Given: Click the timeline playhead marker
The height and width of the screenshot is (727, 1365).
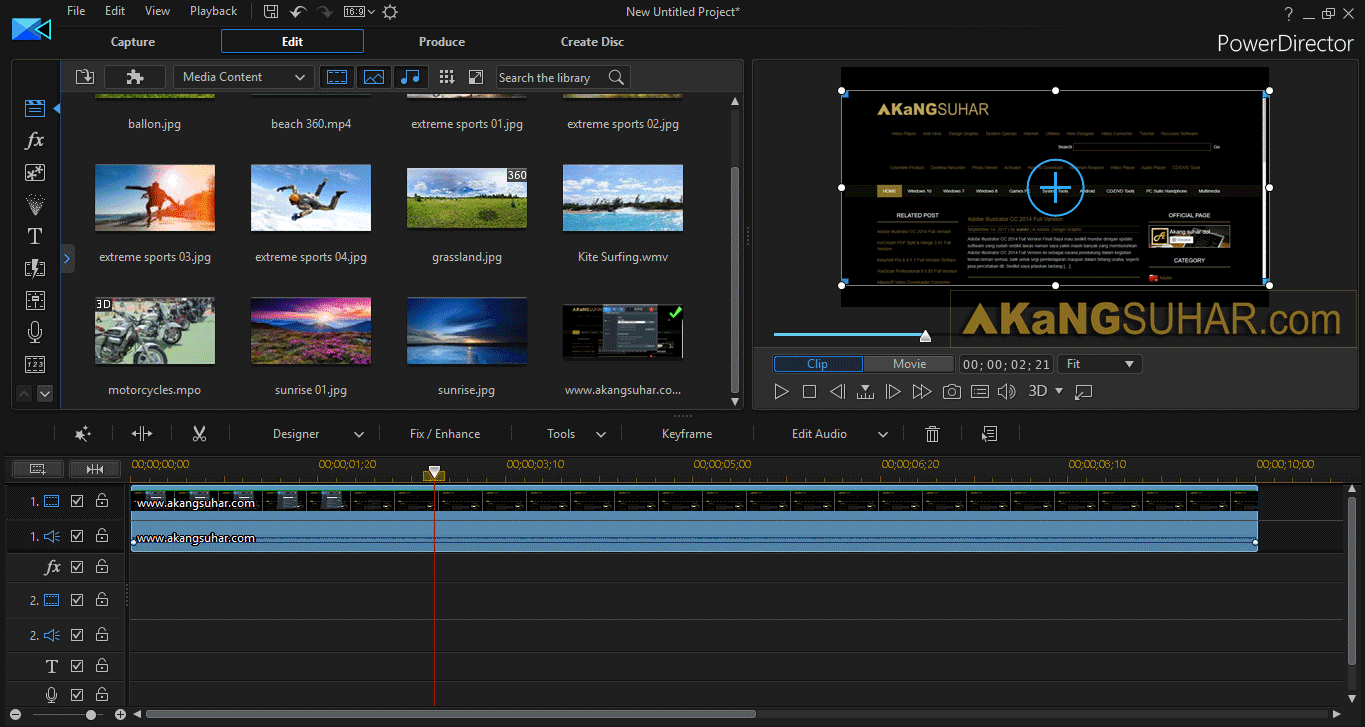Looking at the screenshot, I should coord(434,472).
